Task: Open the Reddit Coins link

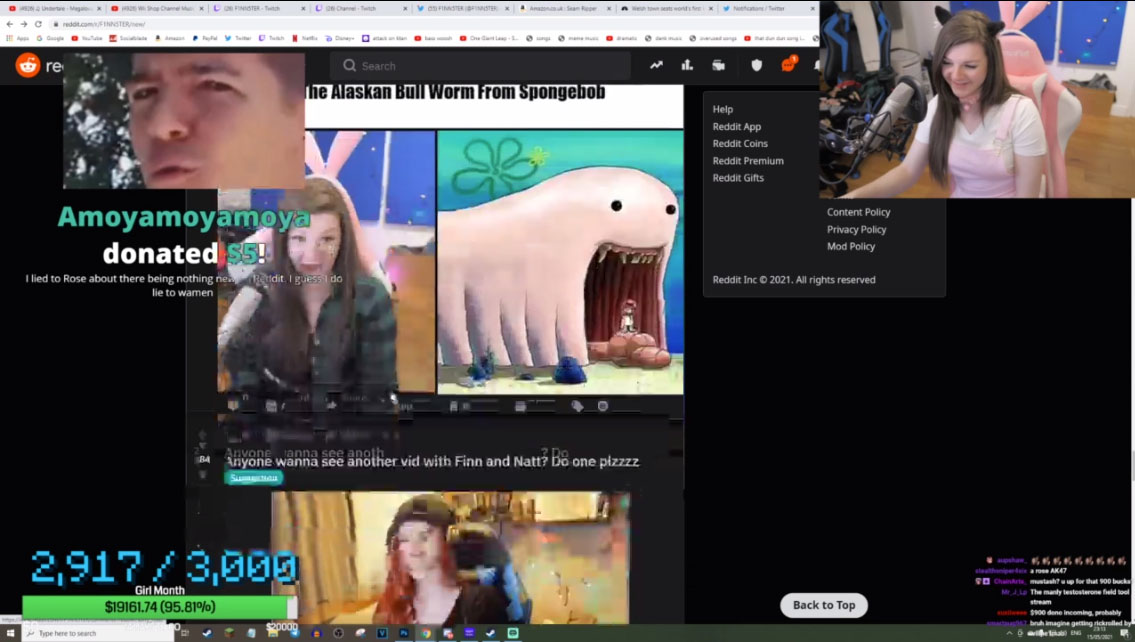Action: [x=740, y=143]
